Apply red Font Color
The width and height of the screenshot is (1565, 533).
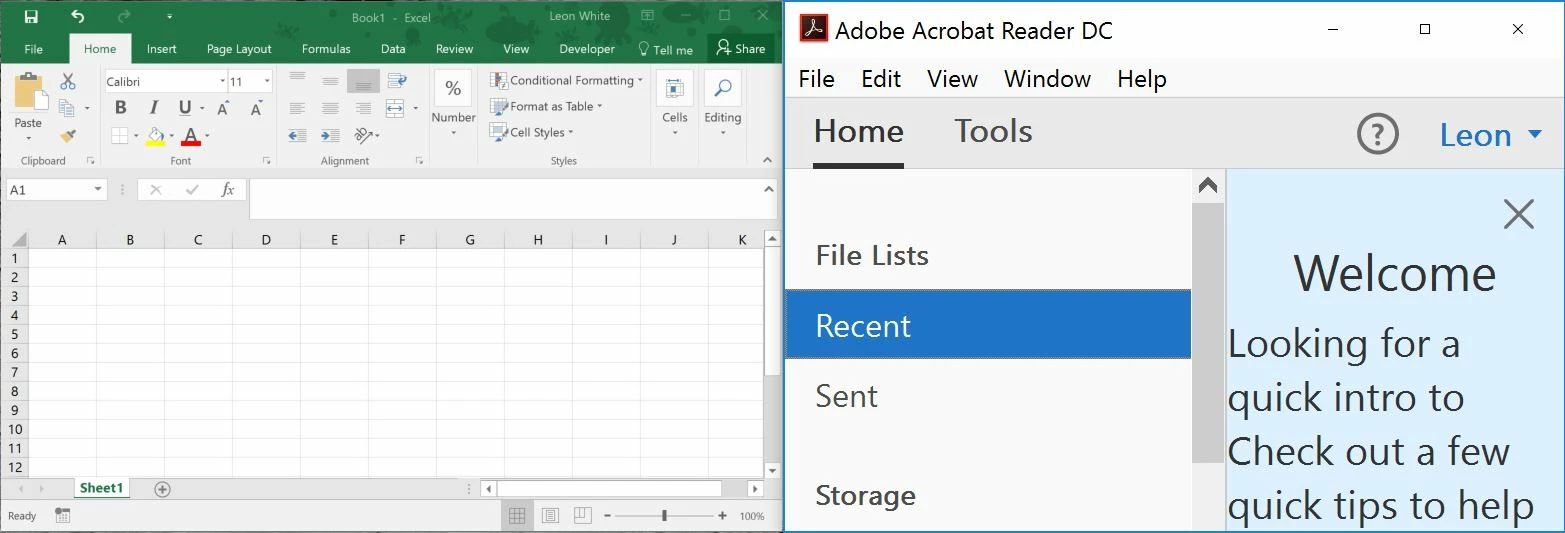click(x=191, y=135)
